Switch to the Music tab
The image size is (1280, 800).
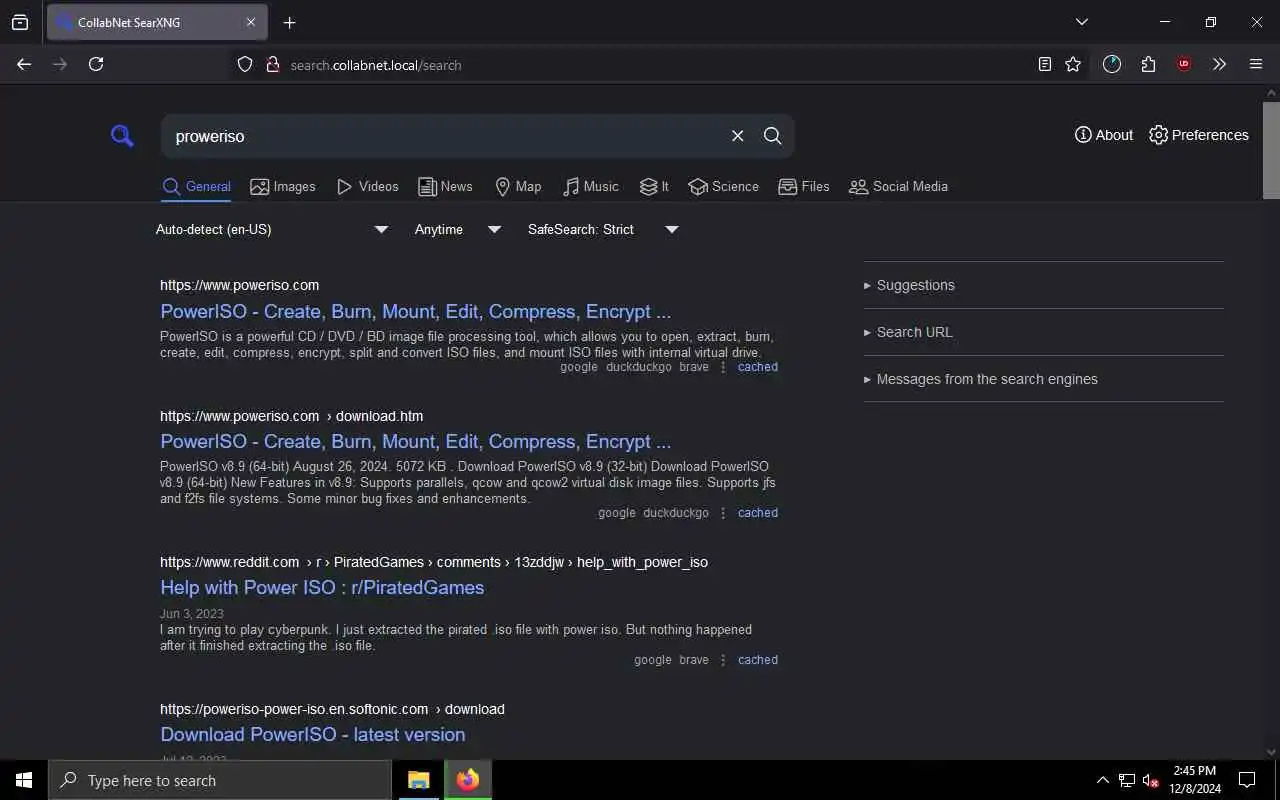click(590, 187)
